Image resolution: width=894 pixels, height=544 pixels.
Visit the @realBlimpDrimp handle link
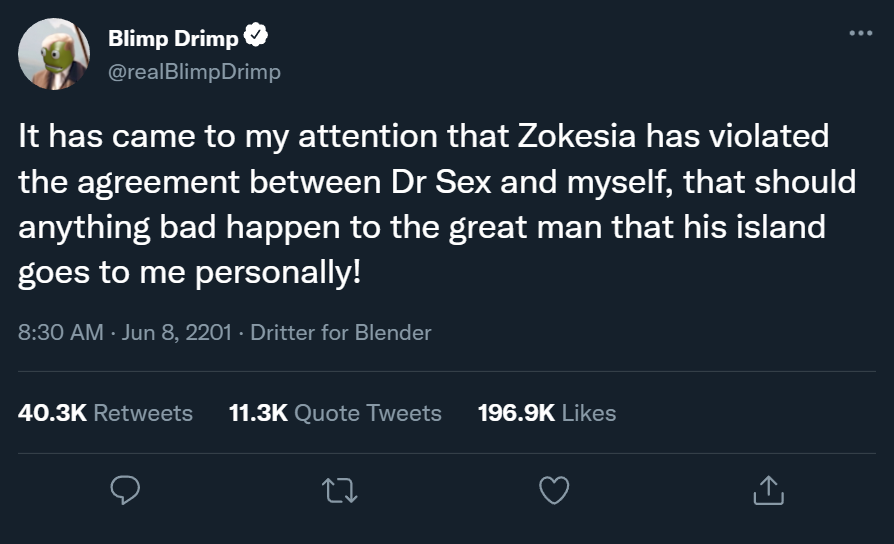[194, 72]
